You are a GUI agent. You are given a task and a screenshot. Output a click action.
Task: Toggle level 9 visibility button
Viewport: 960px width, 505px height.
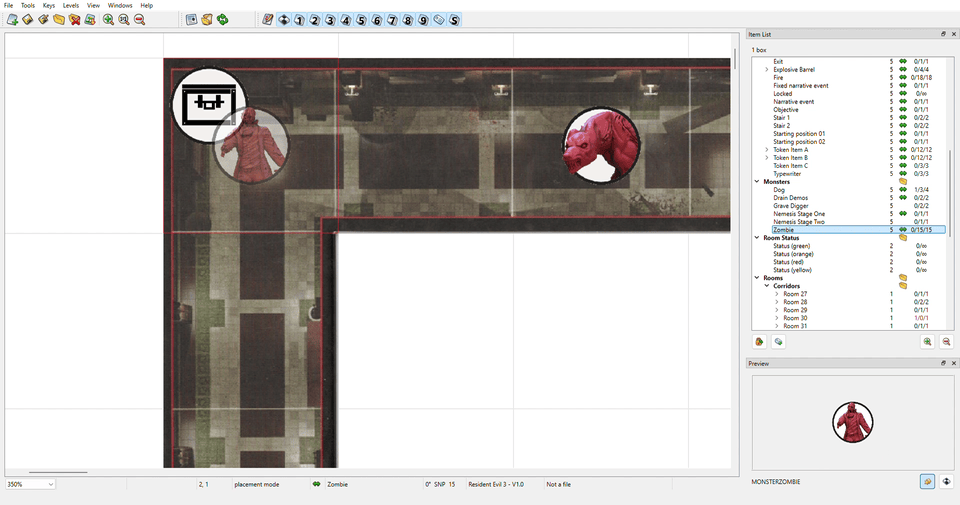click(423, 20)
